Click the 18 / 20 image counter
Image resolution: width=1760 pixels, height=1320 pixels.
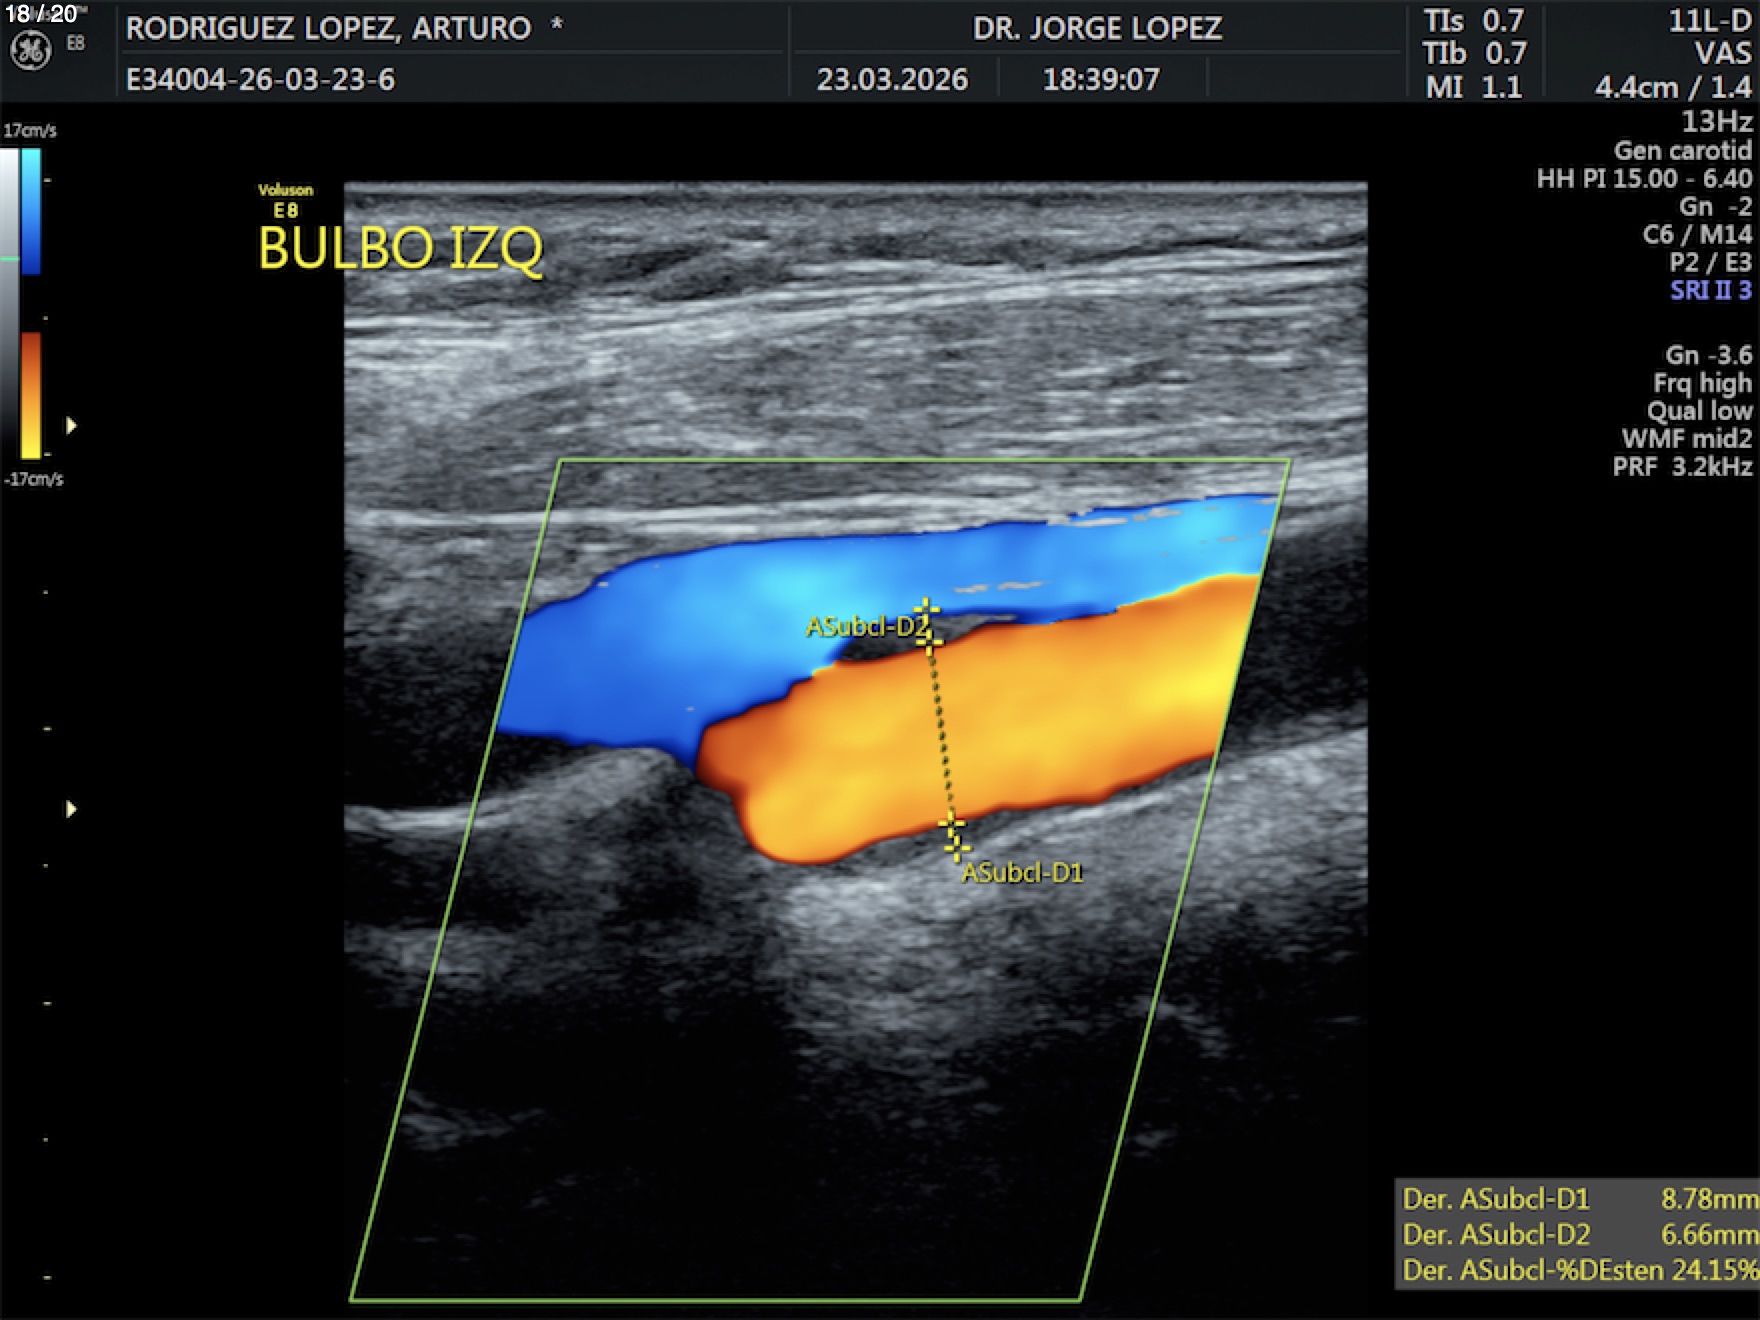point(42,14)
